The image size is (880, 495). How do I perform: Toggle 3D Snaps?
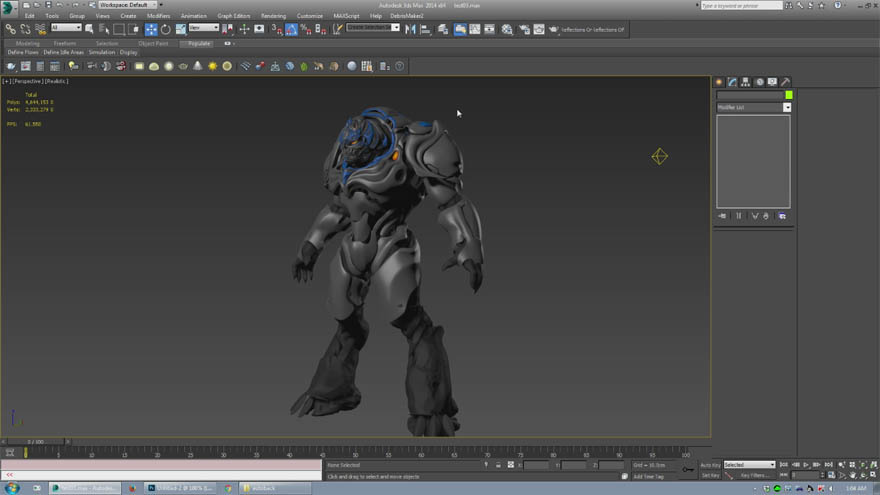(x=277, y=29)
